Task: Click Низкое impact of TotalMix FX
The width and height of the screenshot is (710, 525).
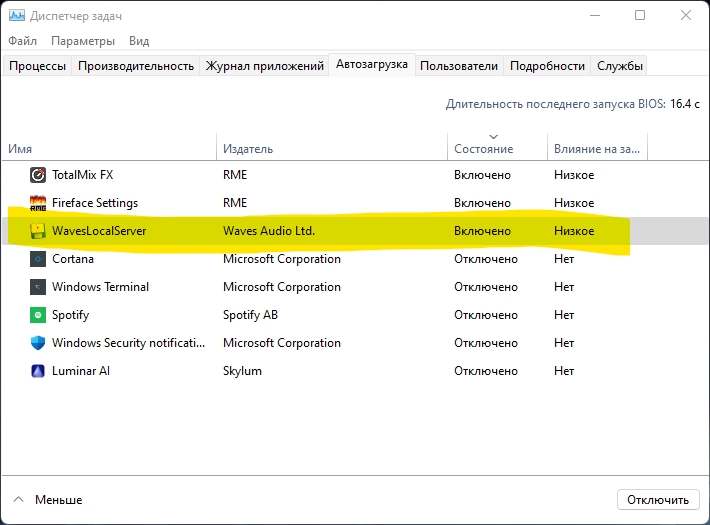Action: click(x=574, y=175)
